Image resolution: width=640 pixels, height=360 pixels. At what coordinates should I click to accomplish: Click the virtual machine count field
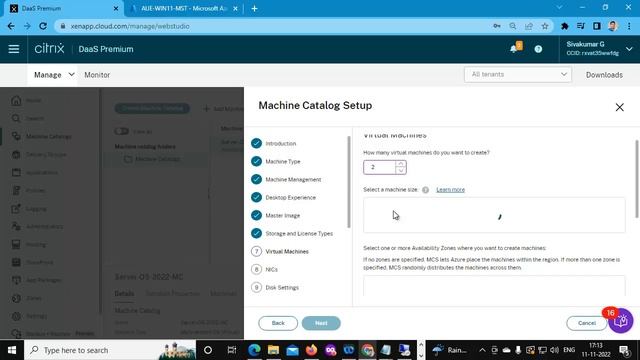pyautogui.click(x=380, y=167)
